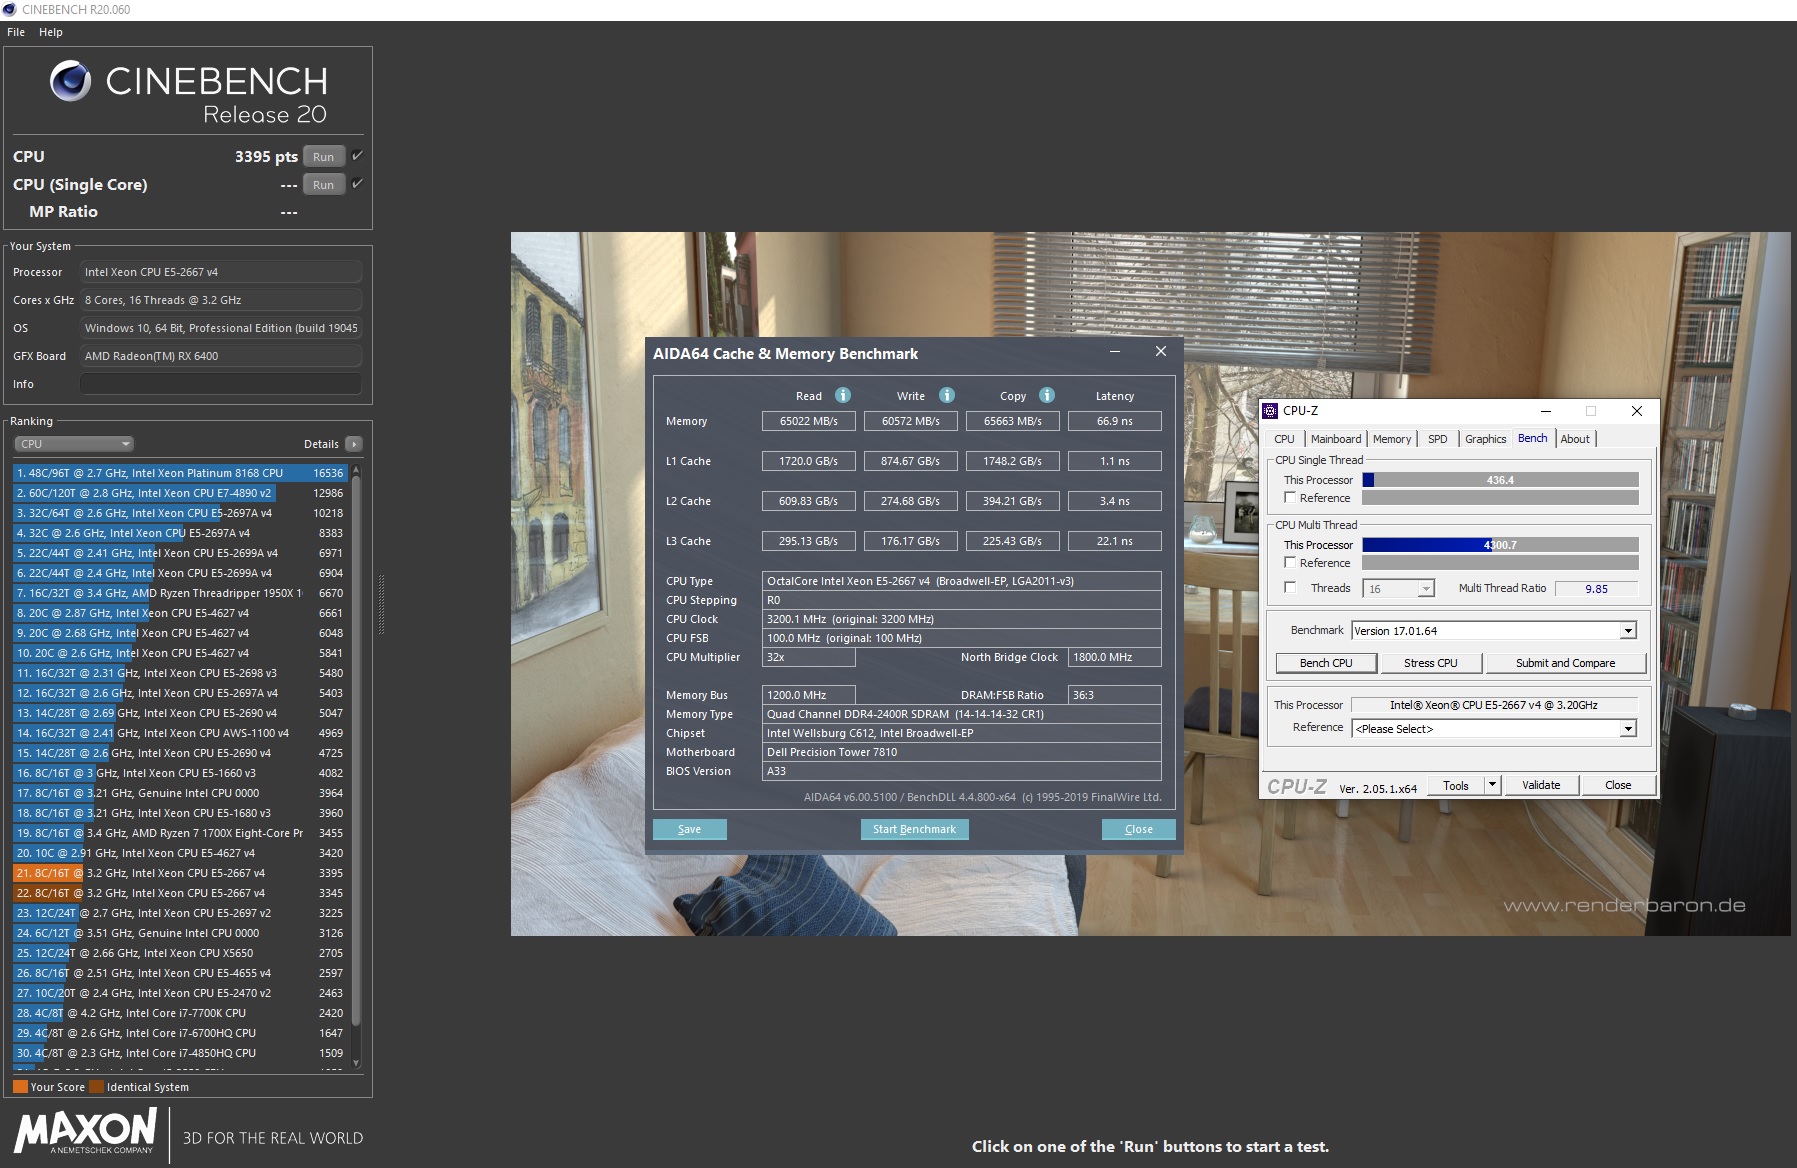Viewport: 1797px width, 1168px height.
Task: Select ranking row 19 AMD Ryzen 7 1700X
Action: point(180,833)
